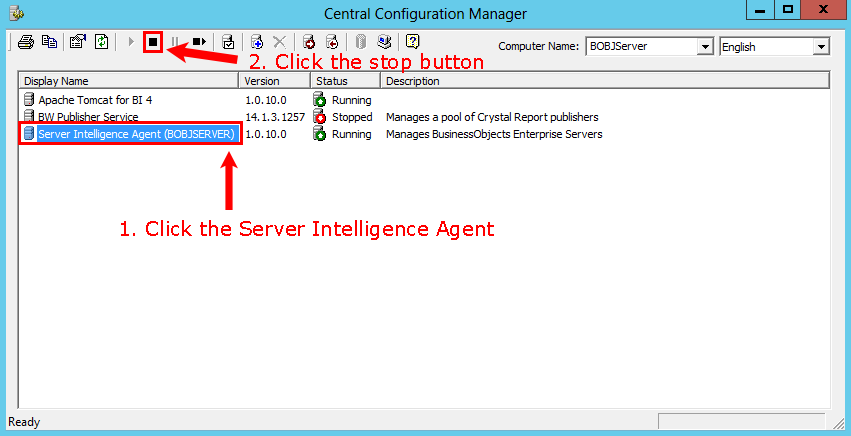Stop the selected service with the Stop button
This screenshot has height=436, width=851.
153,42
